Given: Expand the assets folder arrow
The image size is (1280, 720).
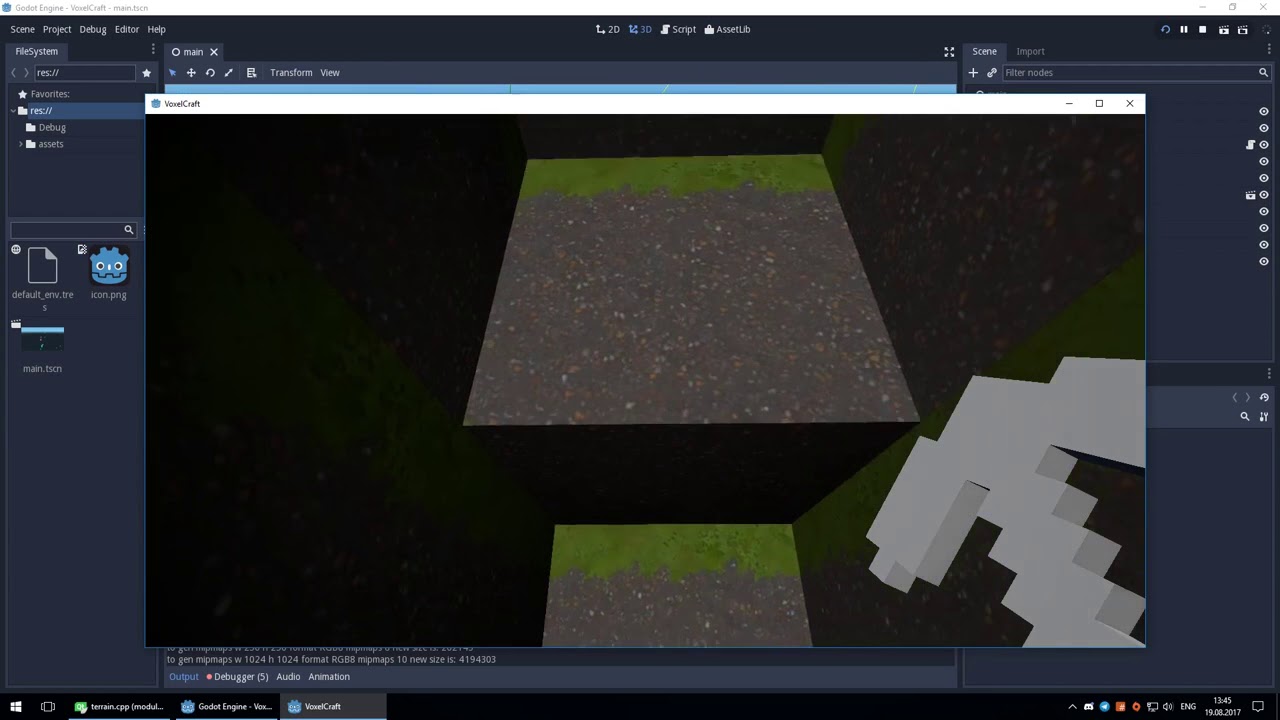Looking at the screenshot, I should point(20,144).
